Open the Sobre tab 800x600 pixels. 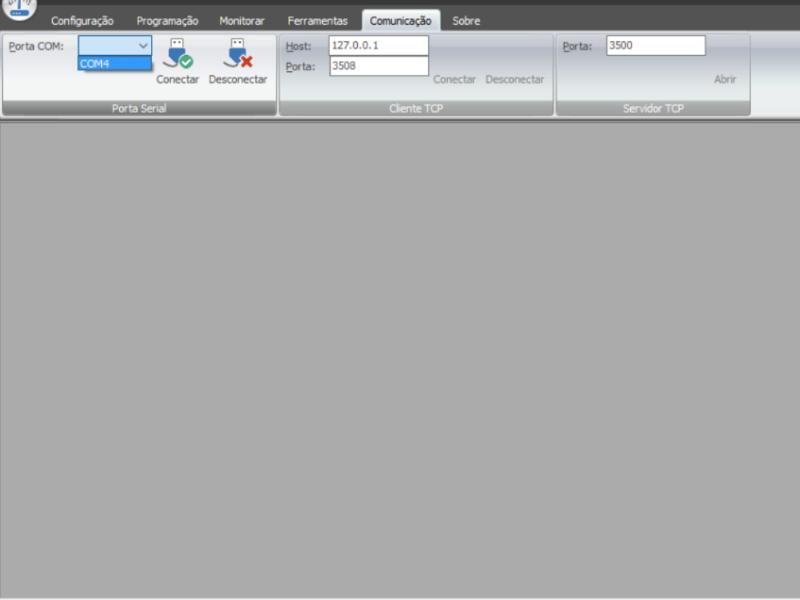click(466, 21)
